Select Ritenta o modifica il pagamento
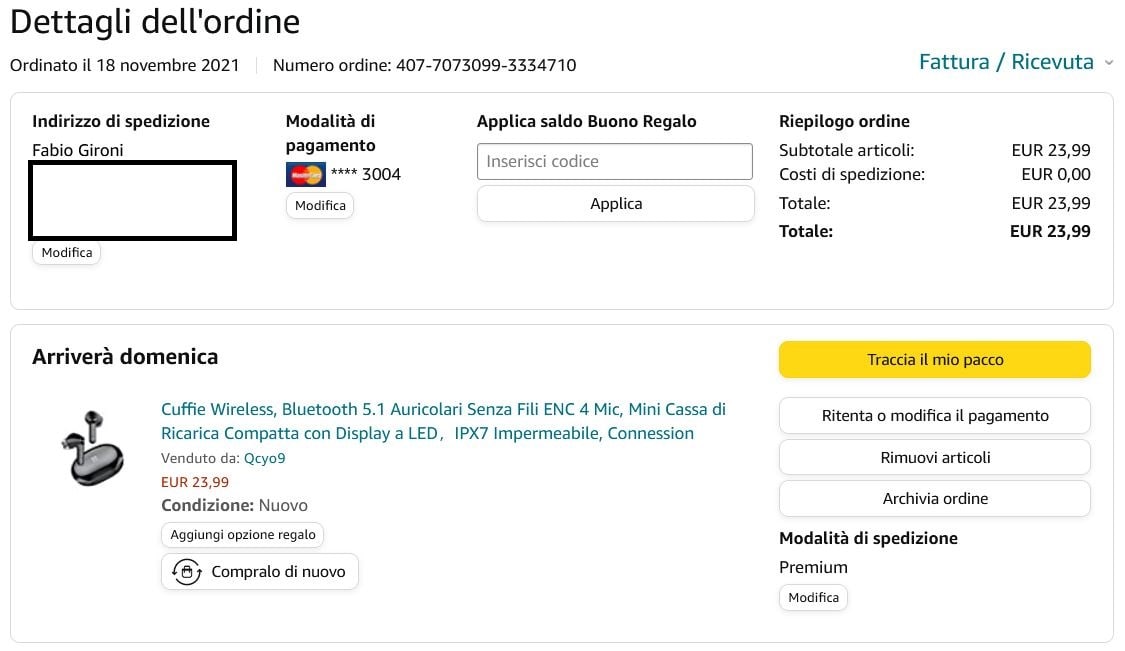 [x=934, y=416]
